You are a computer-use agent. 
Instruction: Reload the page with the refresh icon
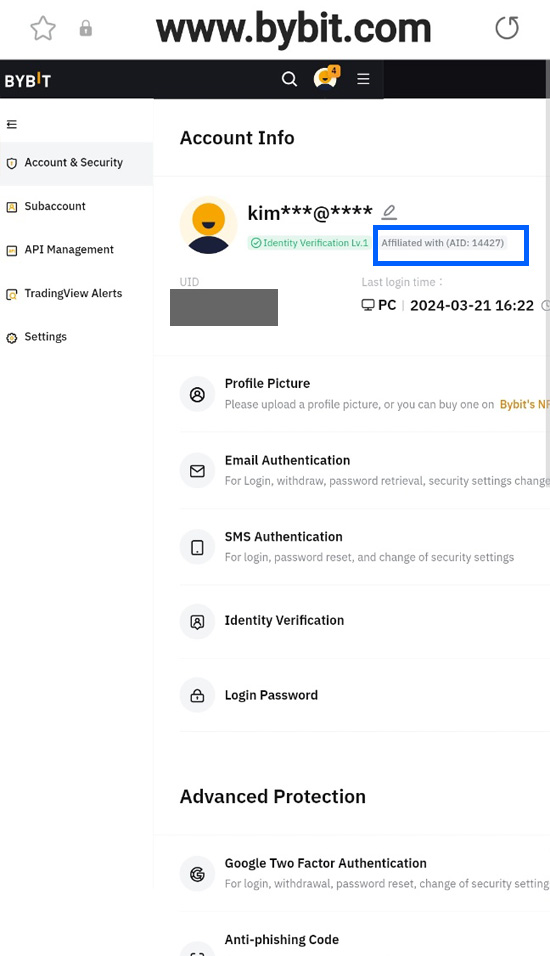[x=507, y=28]
